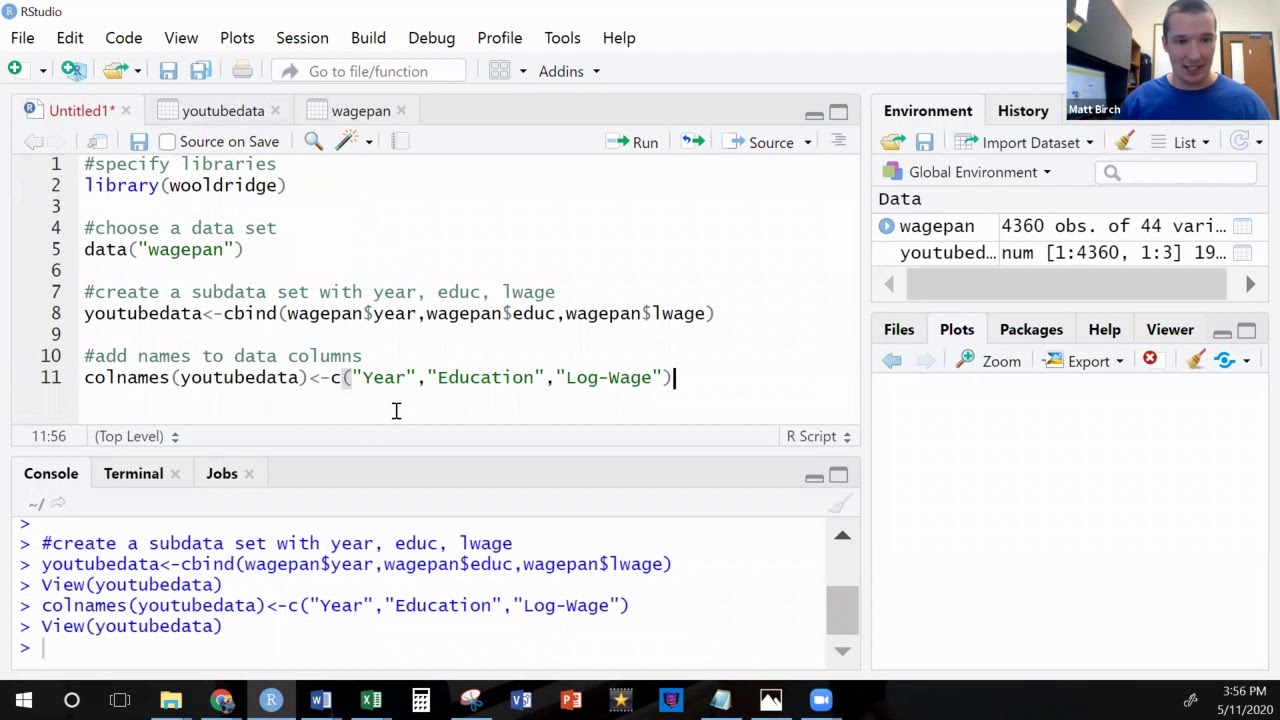Open the R Script file type dropdown
The height and width of the screenshot is (720, 1280).
point(818,436)
